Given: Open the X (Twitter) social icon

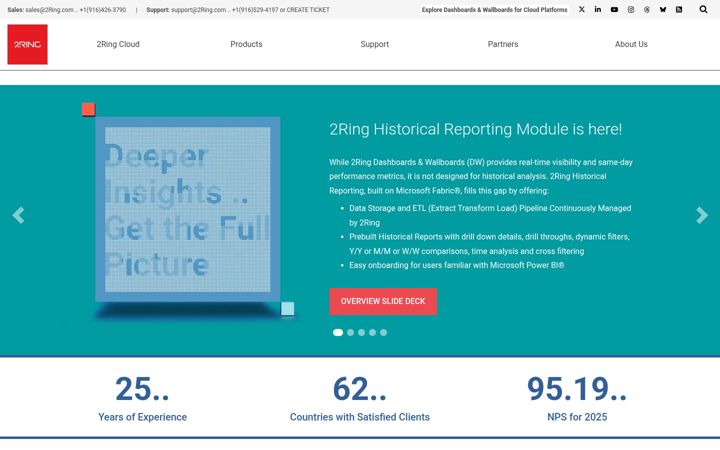Looking at the screenshot, I should point(581,9).
